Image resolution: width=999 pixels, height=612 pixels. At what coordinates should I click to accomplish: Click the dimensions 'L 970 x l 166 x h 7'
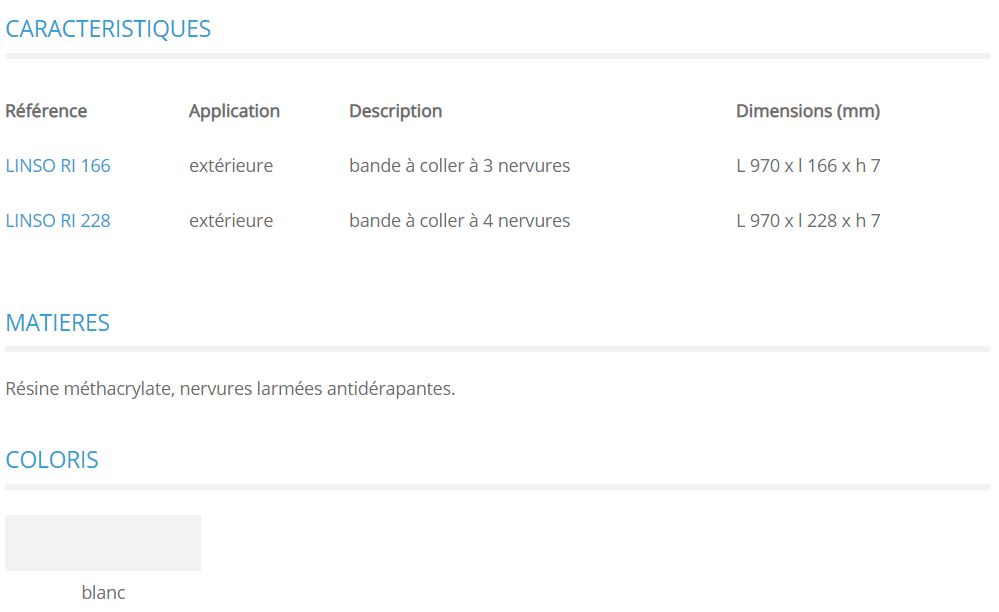[x=808, y=166]
